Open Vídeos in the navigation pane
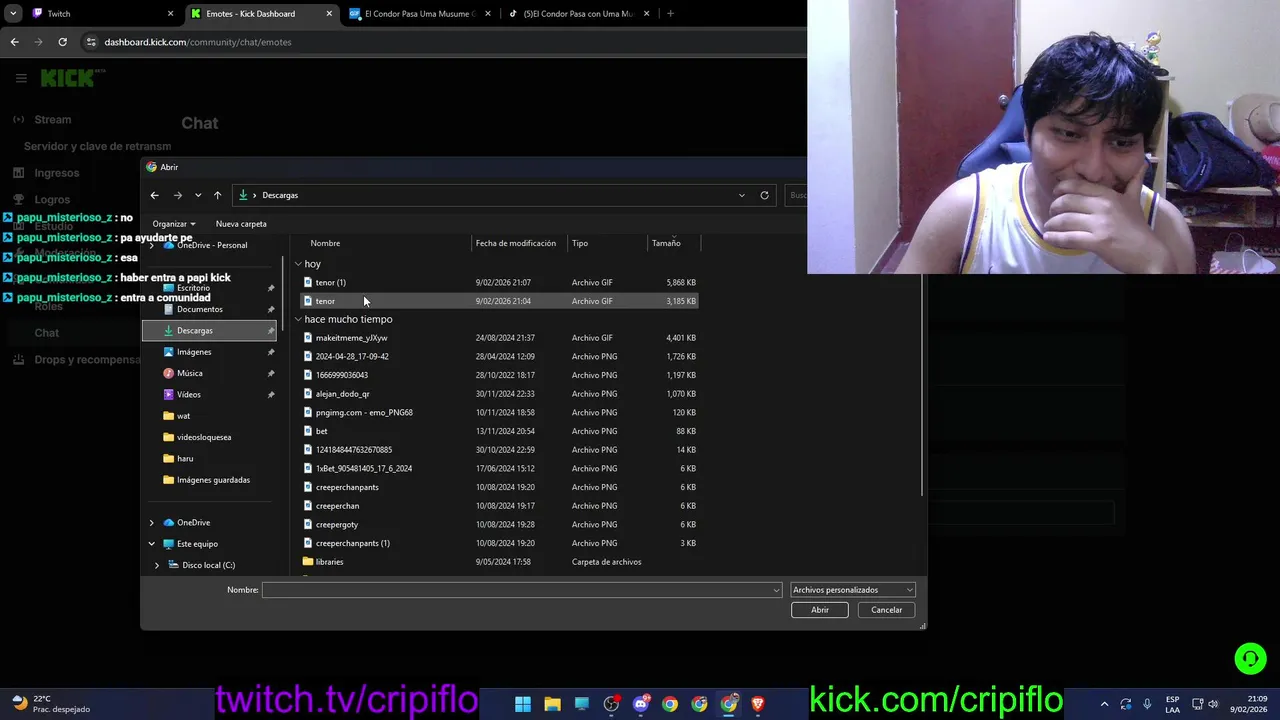The width and height of the screenshot is (1280, 720). (x=188, y=395)
